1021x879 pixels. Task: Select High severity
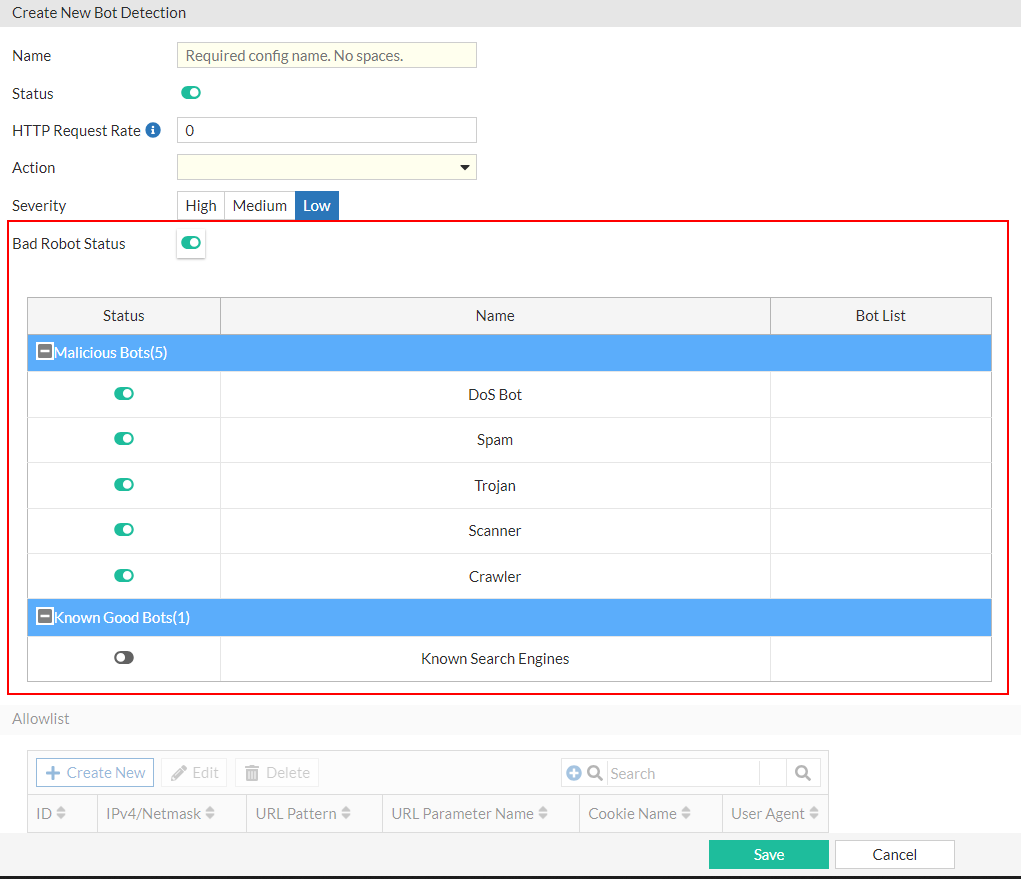tap(200, 205)
